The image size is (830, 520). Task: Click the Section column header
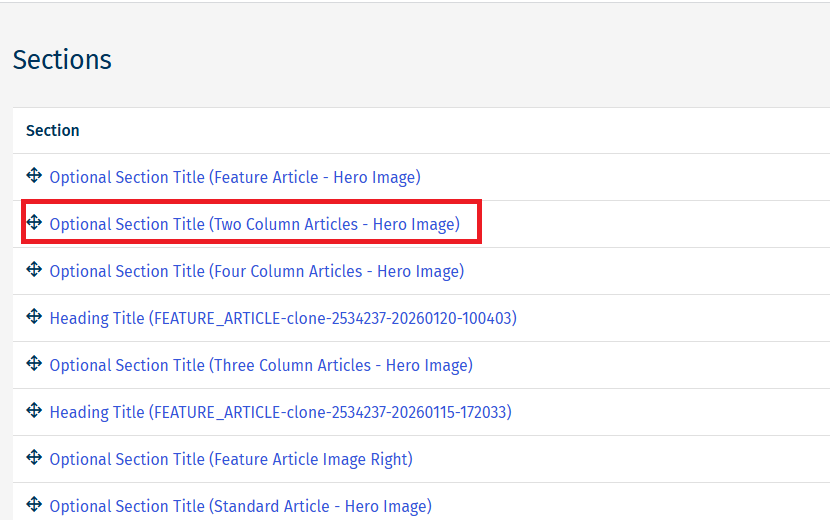click(x=53, y=130)
